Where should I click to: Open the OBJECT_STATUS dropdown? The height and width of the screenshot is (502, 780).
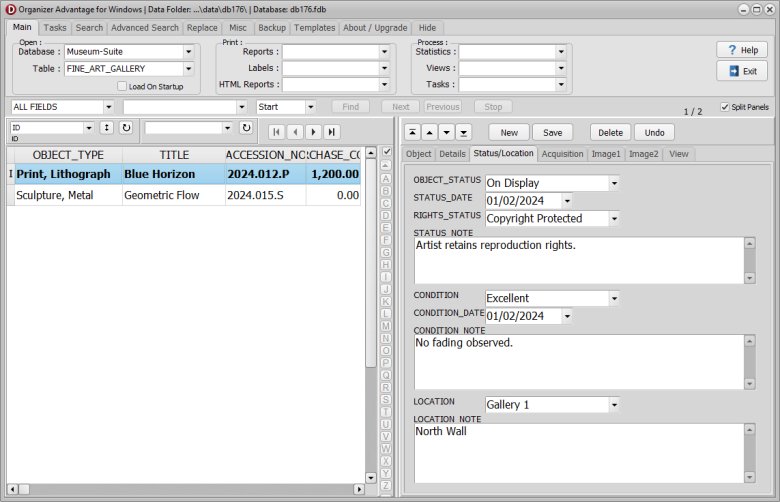tap(614, 183)
